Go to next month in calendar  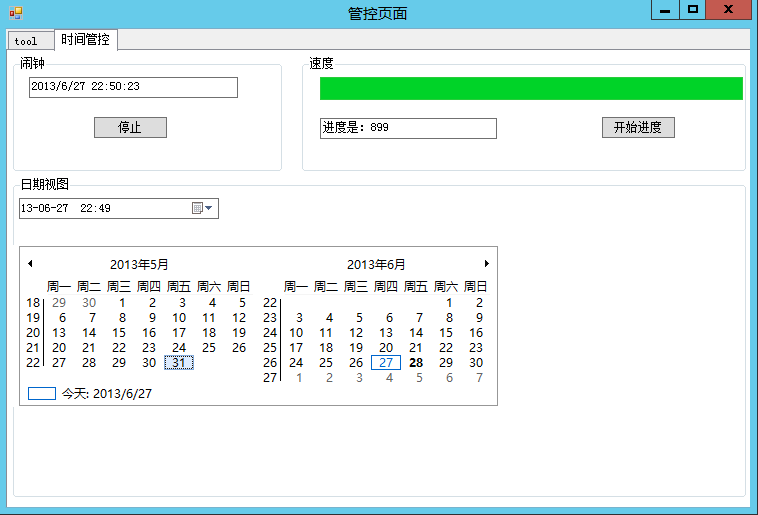click(486, 264)
